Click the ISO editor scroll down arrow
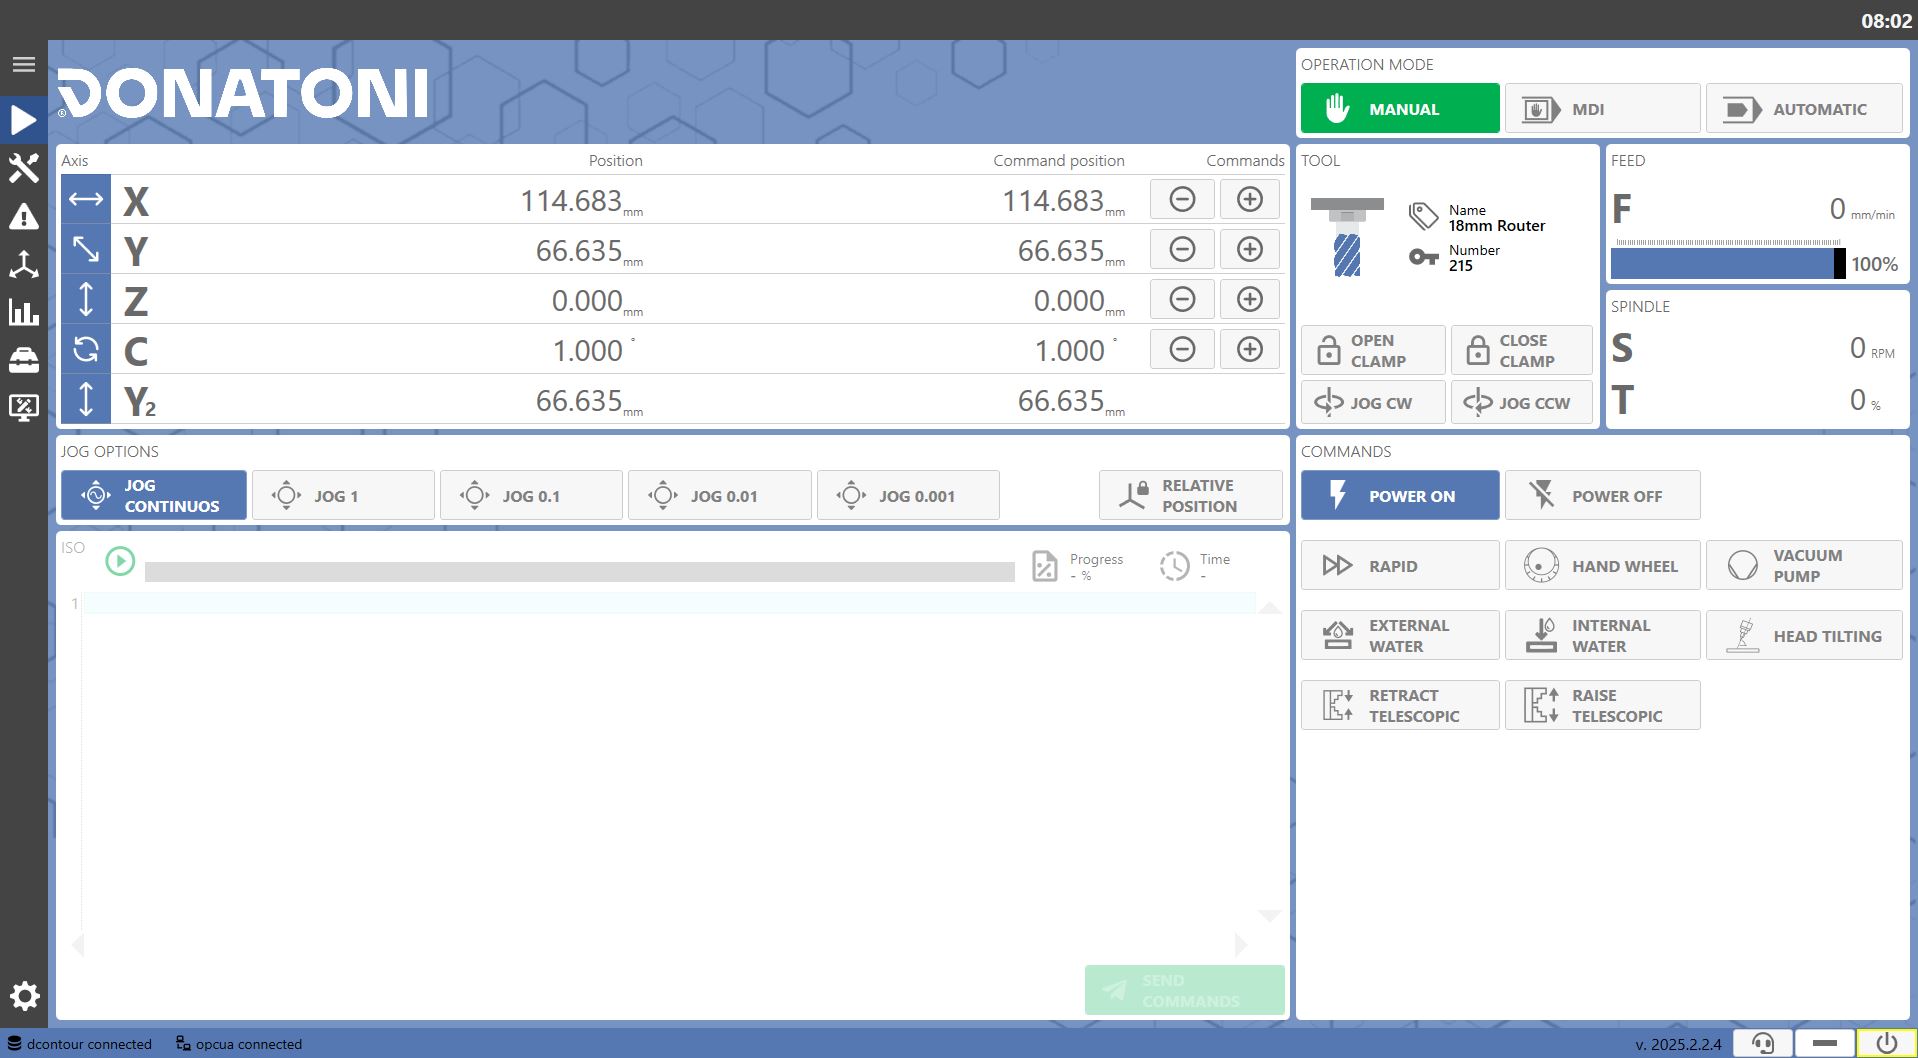Screen dimensions: 1918x1058 click(x=1270, y=915)
